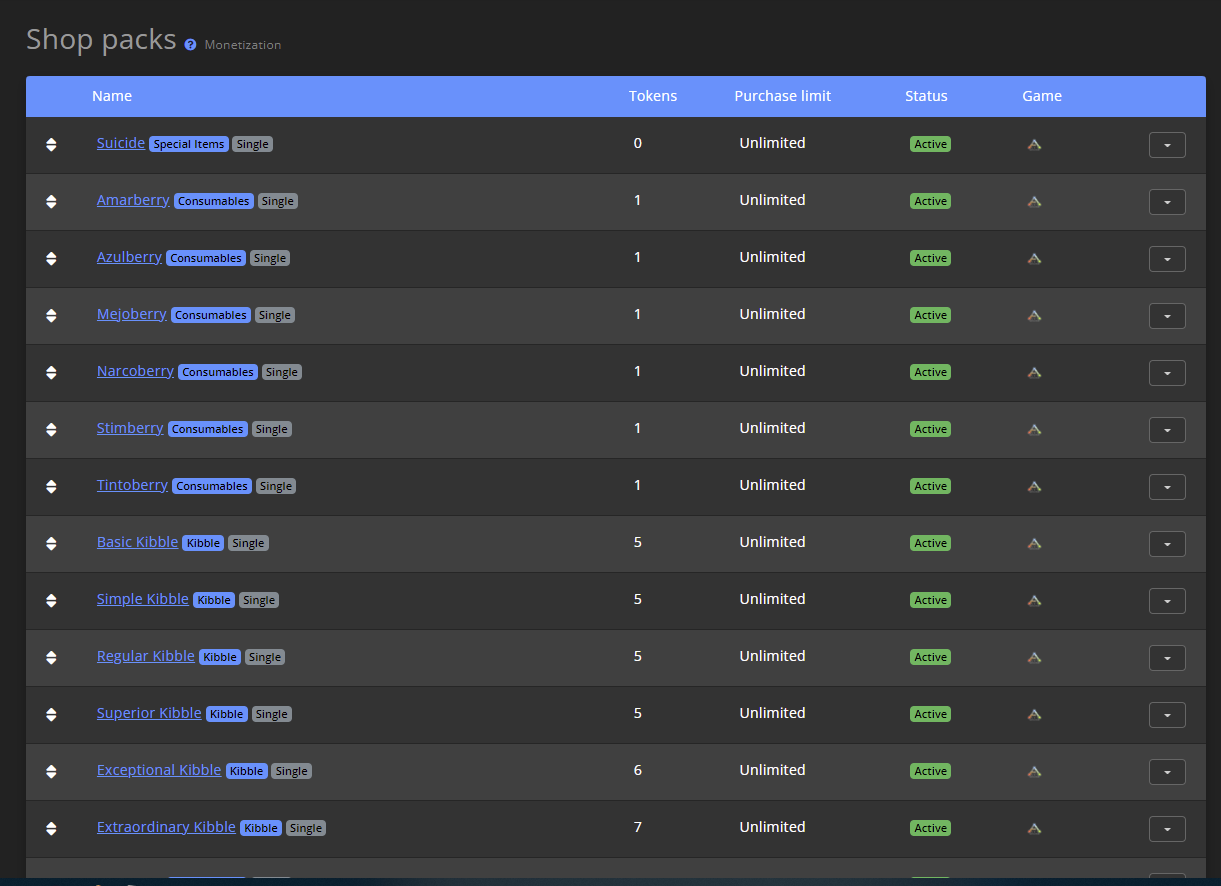
Task: Toggle the Active status badge for Azulberry
Action: [x=930, y=257]
